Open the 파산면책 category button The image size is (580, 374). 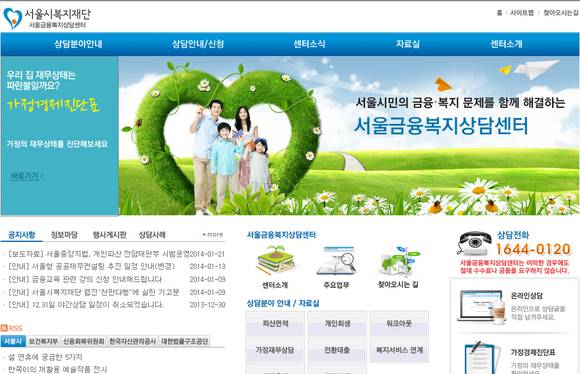pos(275,324)
